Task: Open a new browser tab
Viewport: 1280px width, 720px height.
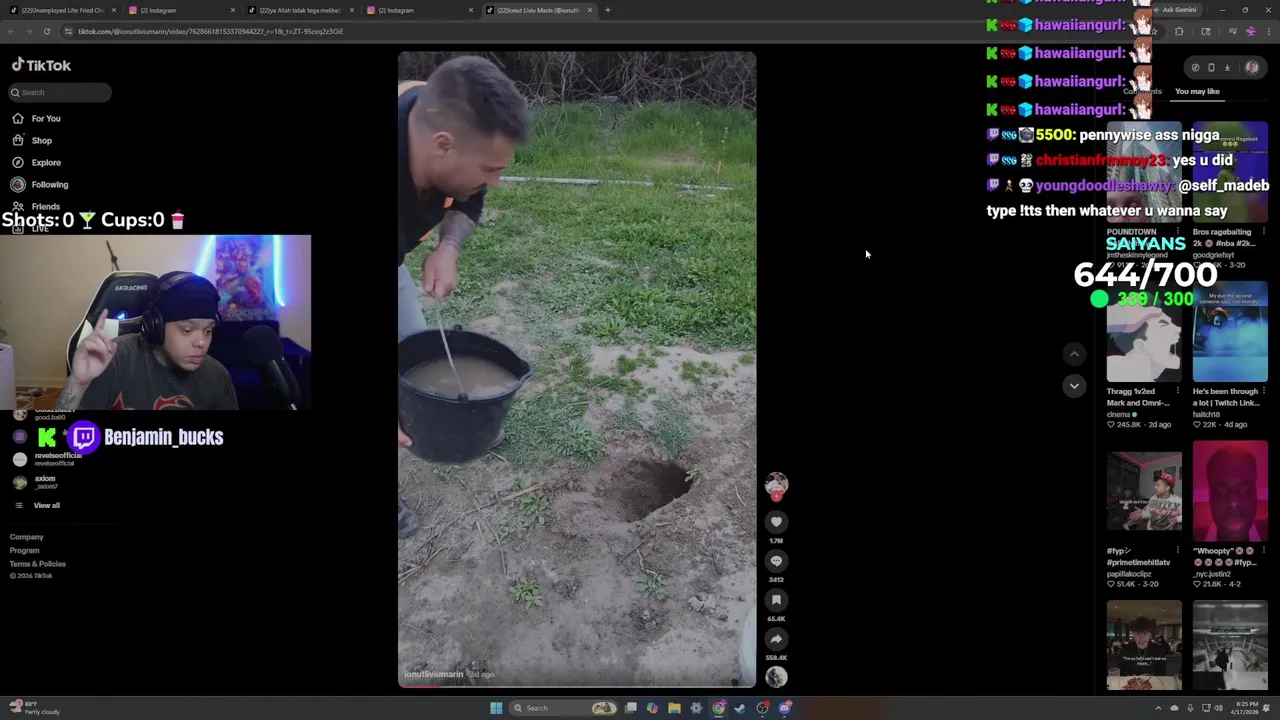Action: click(x=608, y=10)
